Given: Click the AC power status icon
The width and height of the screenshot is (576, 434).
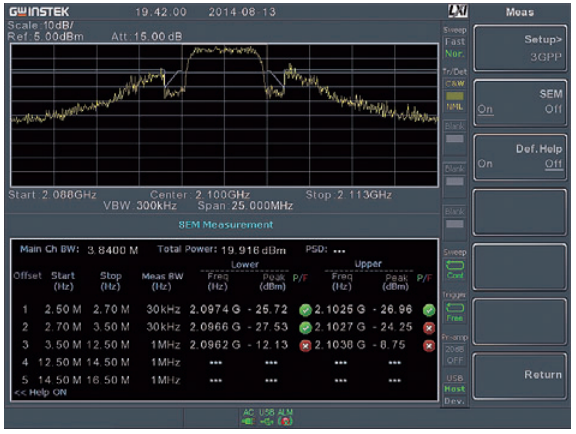Looking at the screenshot, I should 248,417.
